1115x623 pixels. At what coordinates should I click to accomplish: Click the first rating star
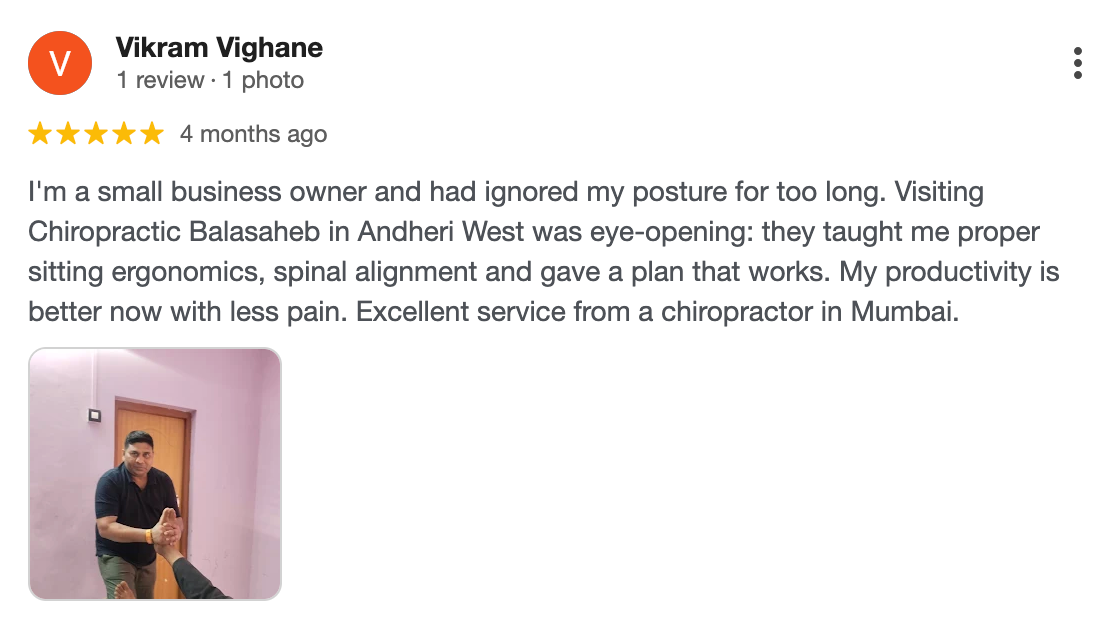tap(40, 134)
